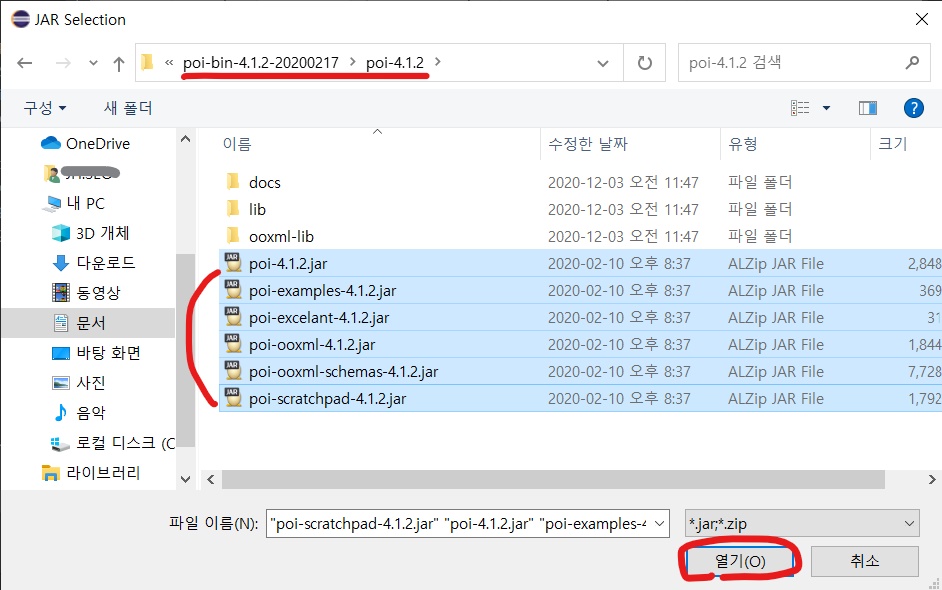Screen dimensions: 942x590
Task: Select the ooxml-lib folder
Action: (281, 236)
